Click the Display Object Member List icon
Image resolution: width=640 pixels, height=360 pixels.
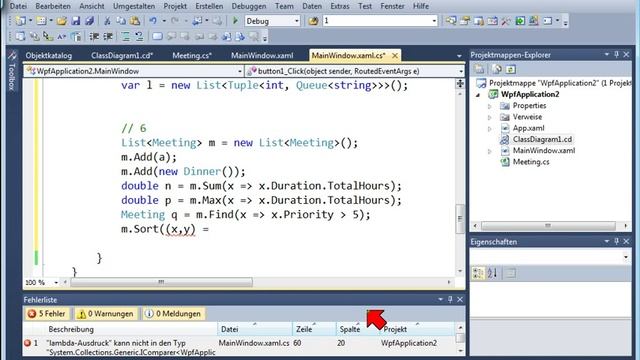coord(20,37)
